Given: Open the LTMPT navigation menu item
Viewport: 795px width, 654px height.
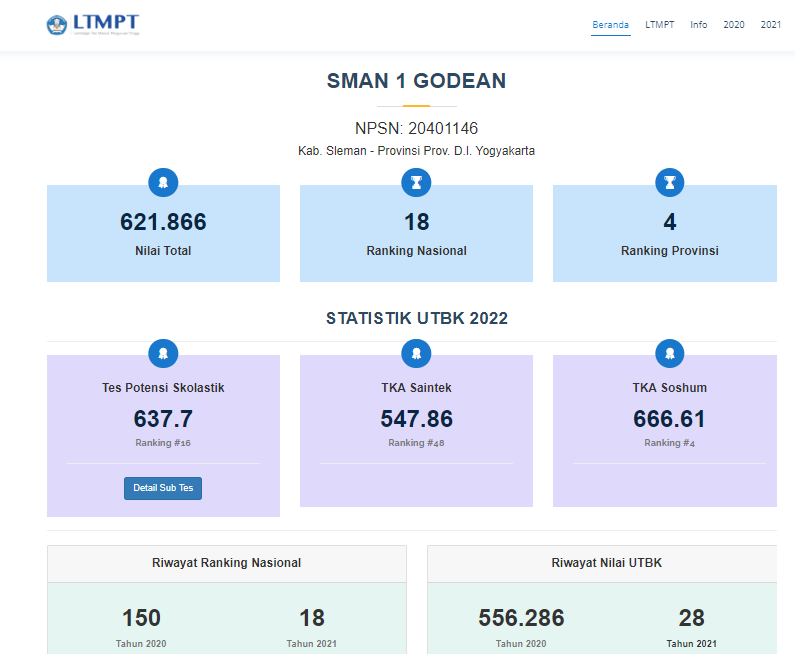Looking at the screenshot, I should tap(660, 25).
